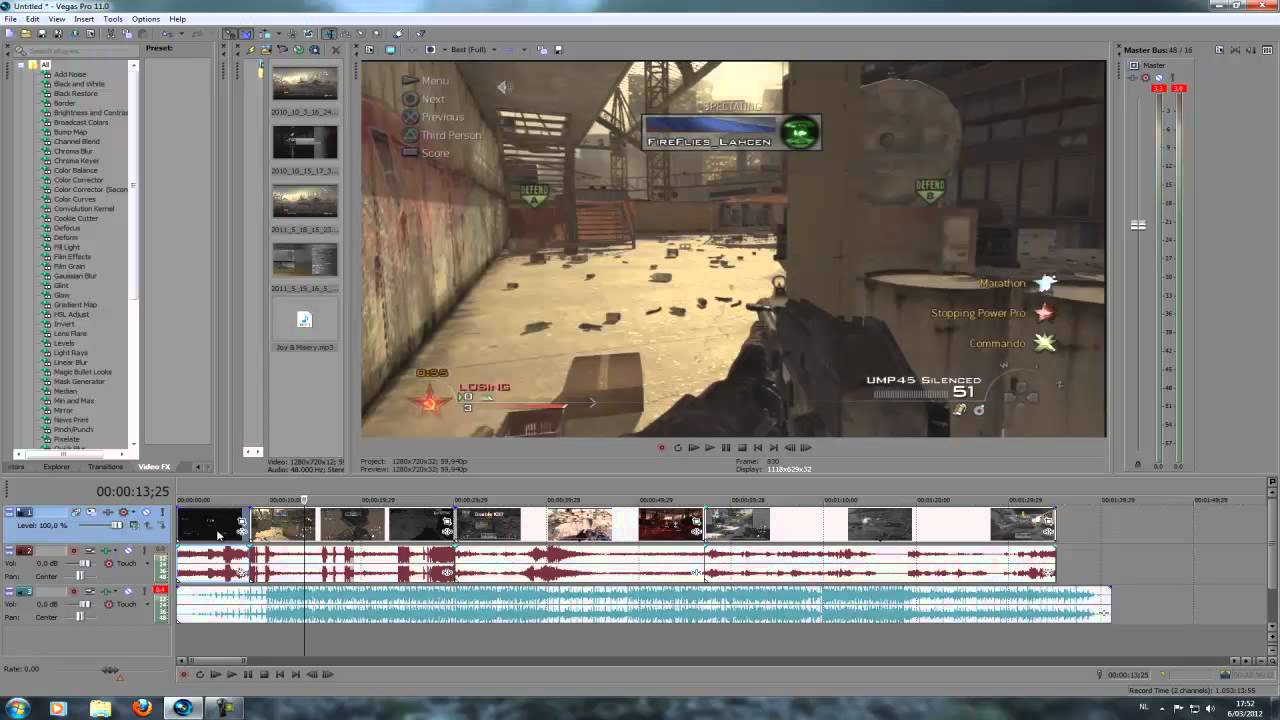The width and height of the screenshot is (1280, 720).
Task: Click Copy Snapshot to Clipboard icon
Action: [x=543, y=50]
